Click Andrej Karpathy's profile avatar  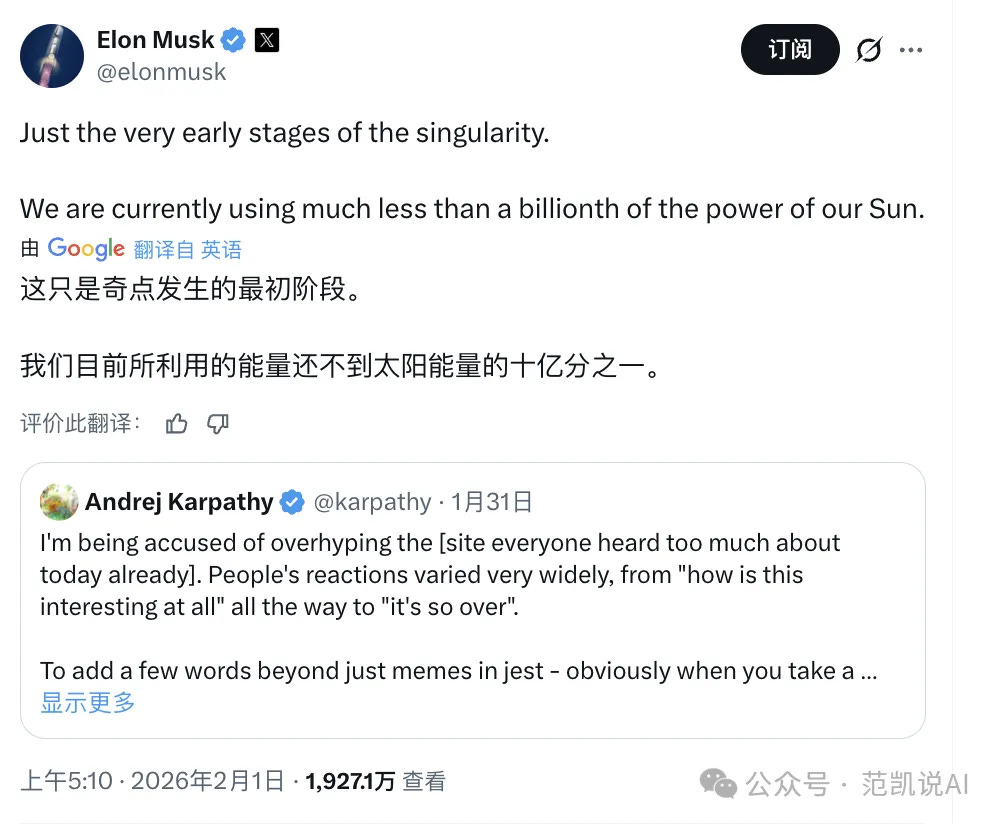coord(59,502)
